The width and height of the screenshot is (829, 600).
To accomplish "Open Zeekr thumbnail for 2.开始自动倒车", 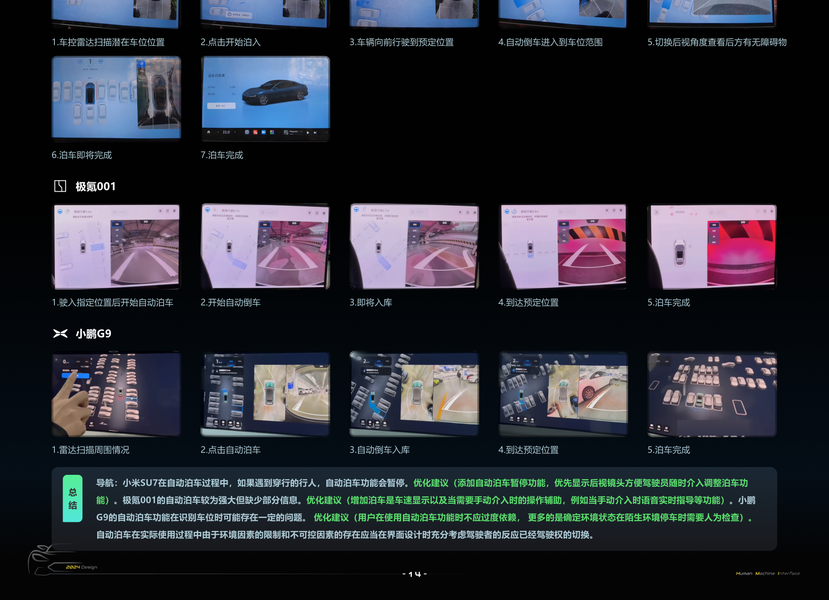I will point(265,246).
